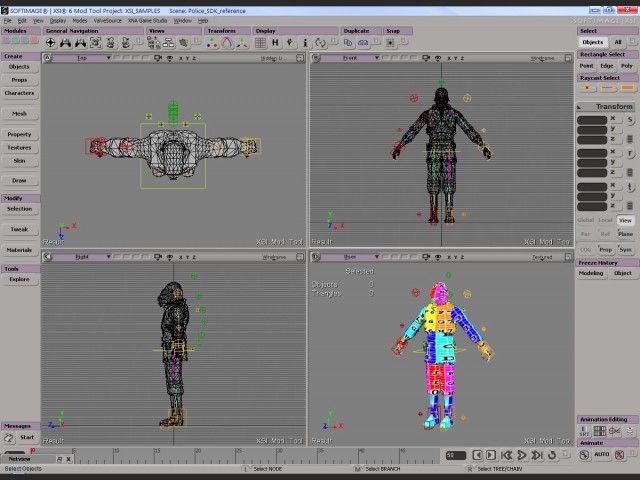Screen dimensions: 640x480
Task: Click the frame selection icon in General Navigation
Action: tap(96, 43)
